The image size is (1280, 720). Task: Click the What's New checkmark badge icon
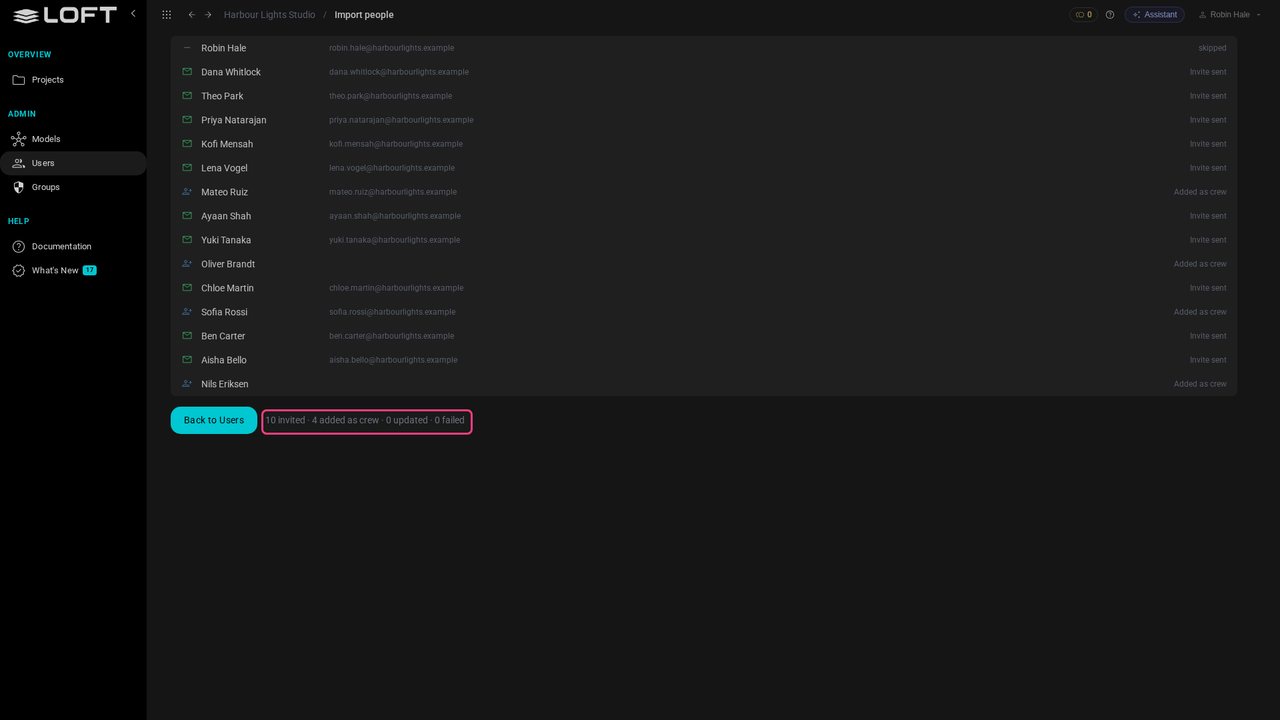tap(18, 271)
